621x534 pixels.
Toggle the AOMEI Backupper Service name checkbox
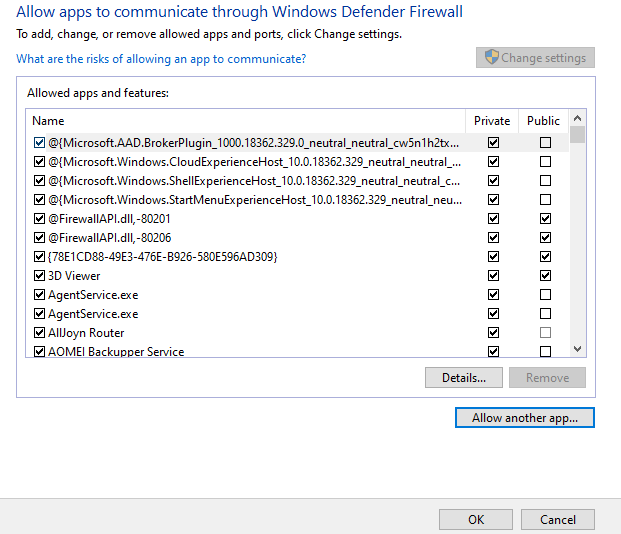(39, 352)
